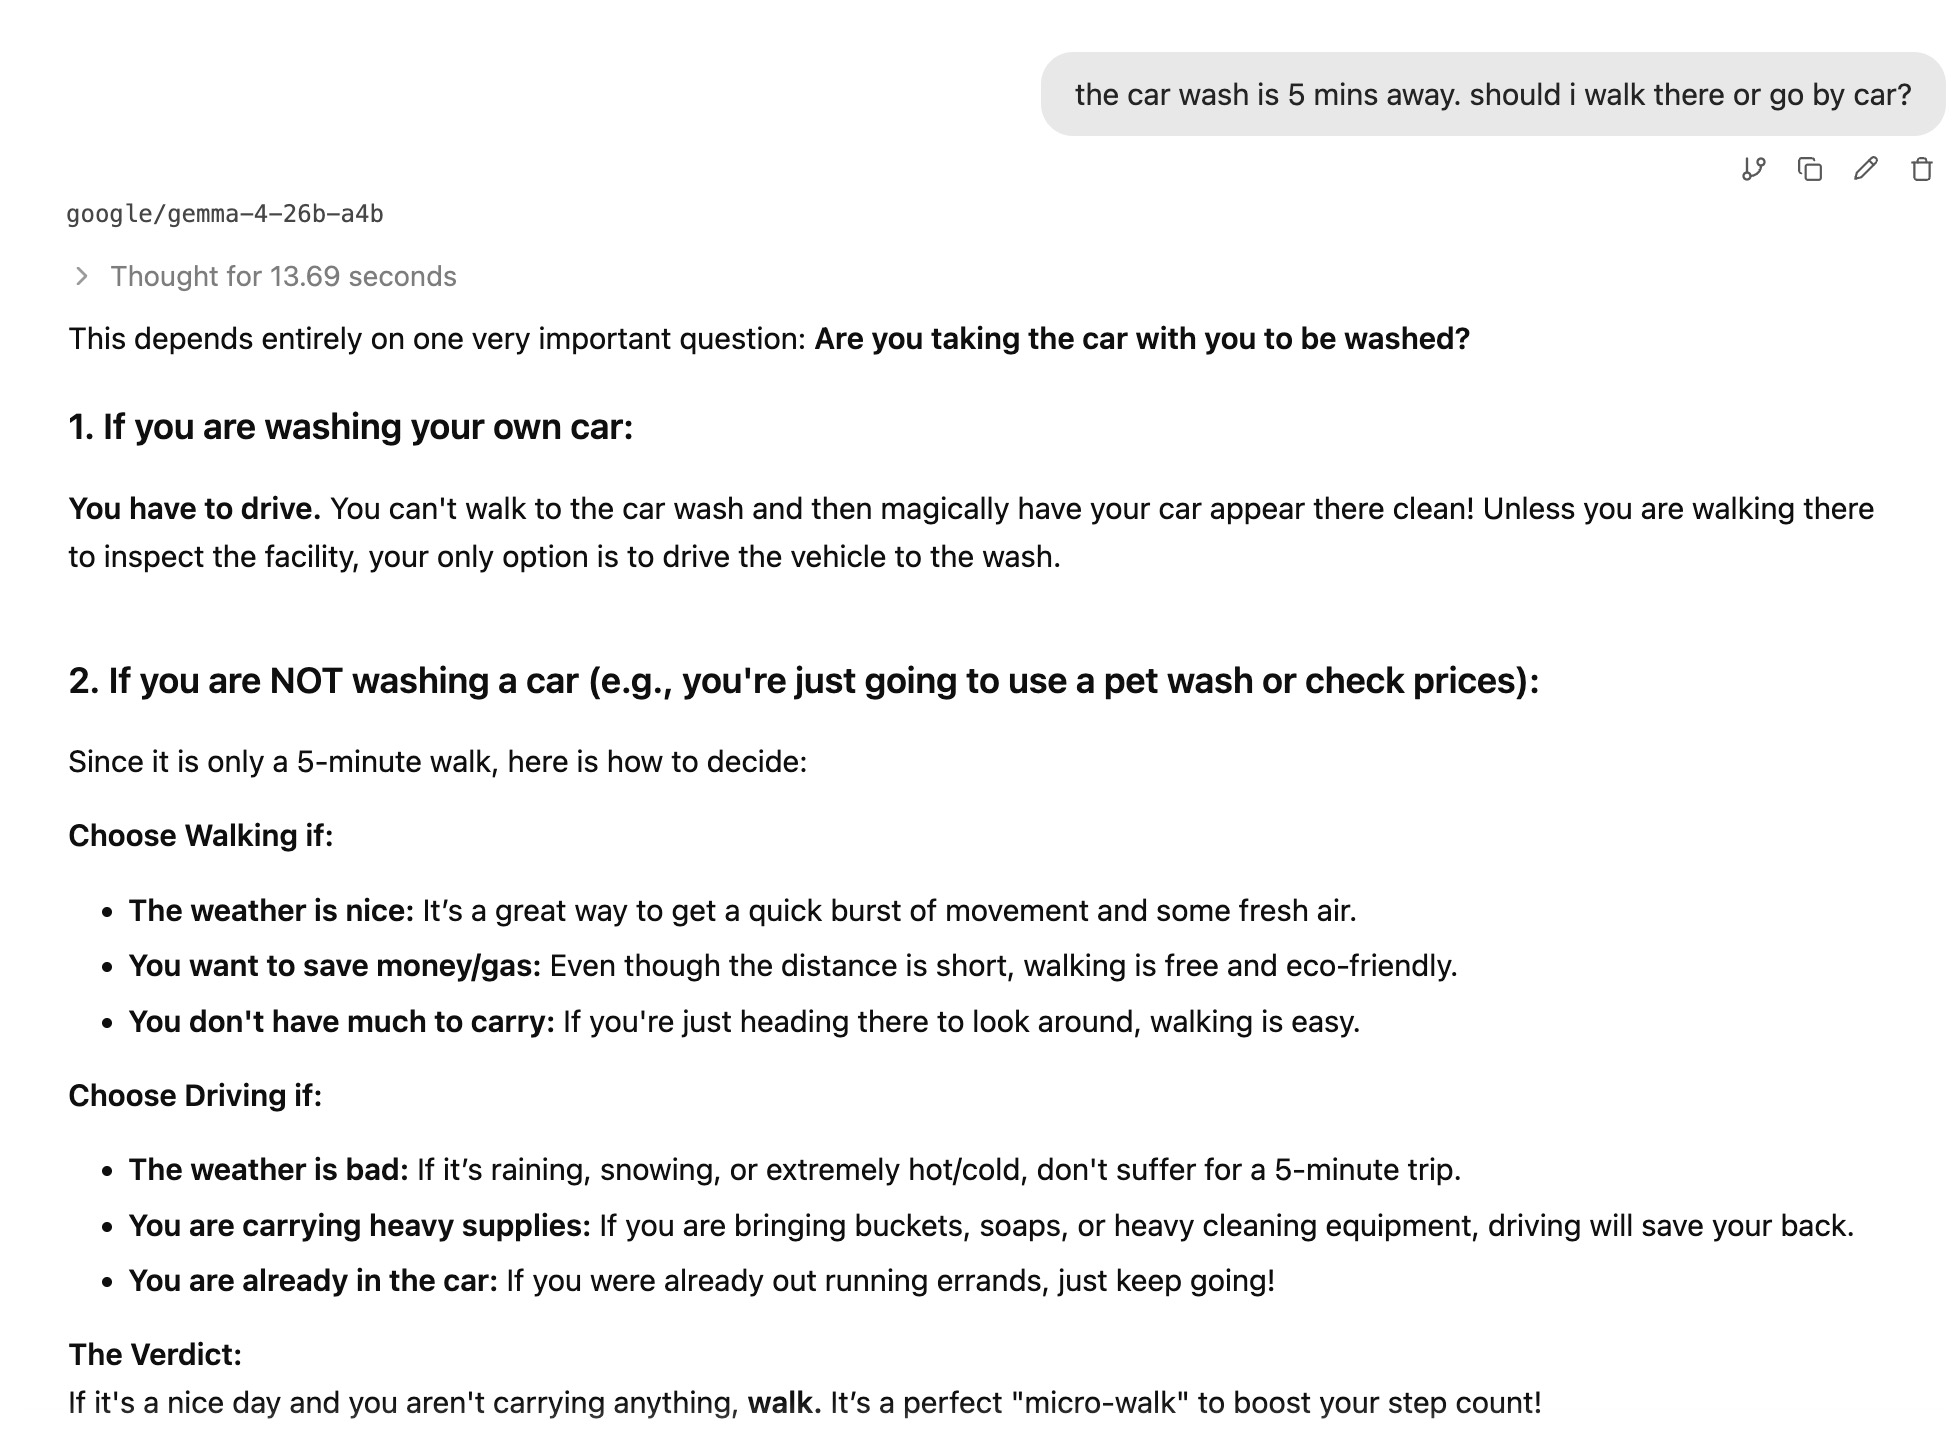Click bold question "Are you taking the car"
Screen dimensions: 1960x1440
pyautogui.click(x=1141, y=339)
